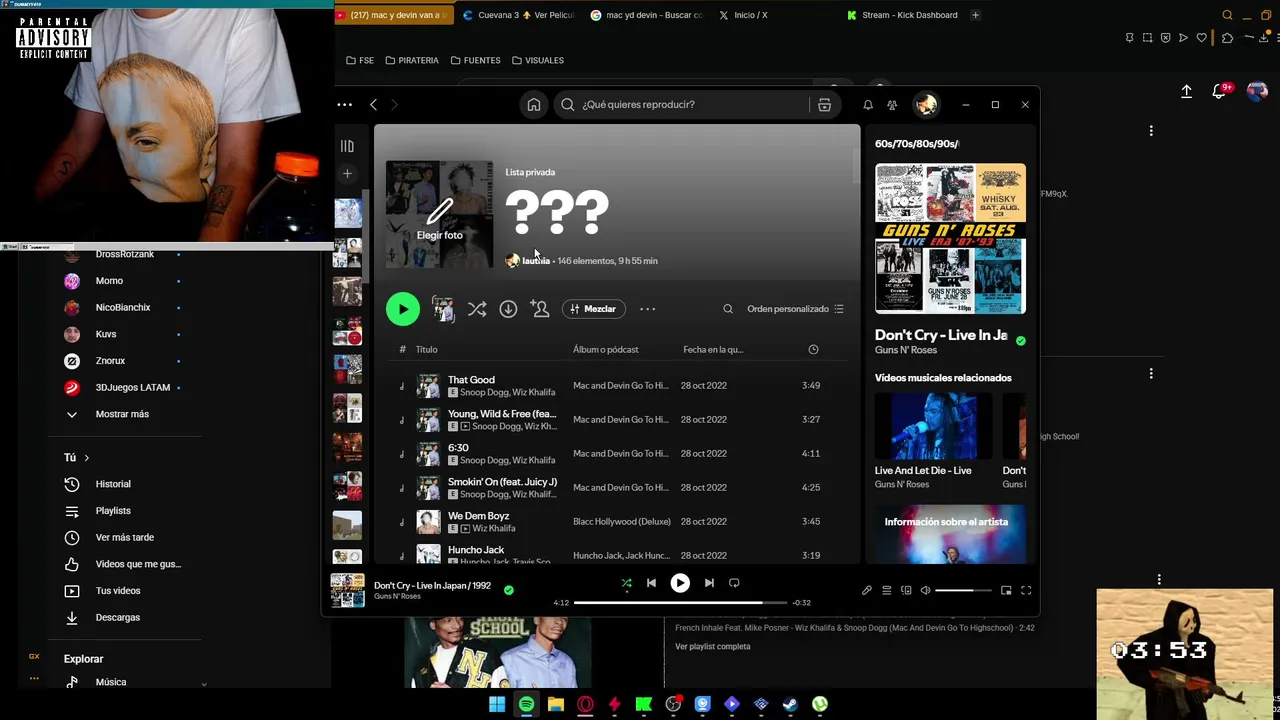Open Spotify profile avatar menu
The width and height of the screenshot is (1280, 720).
[926, 104]
